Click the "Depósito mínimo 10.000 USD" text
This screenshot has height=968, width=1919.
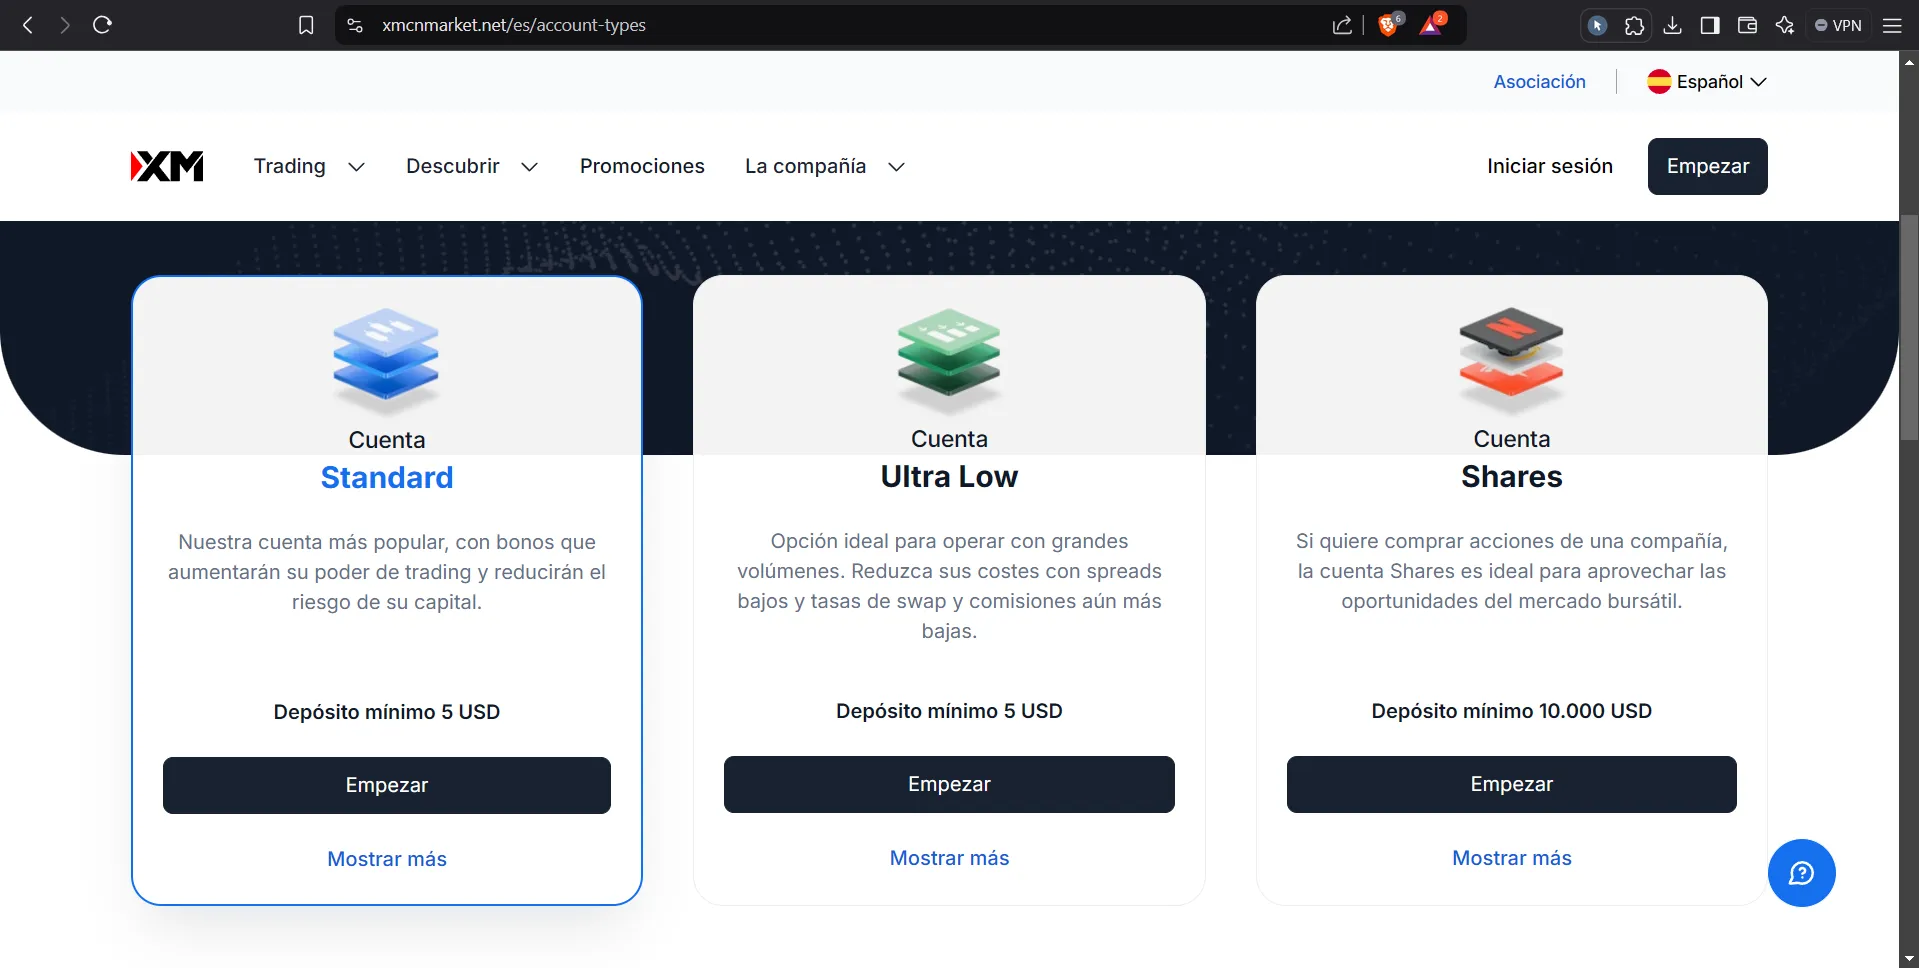click(1511, 711)
